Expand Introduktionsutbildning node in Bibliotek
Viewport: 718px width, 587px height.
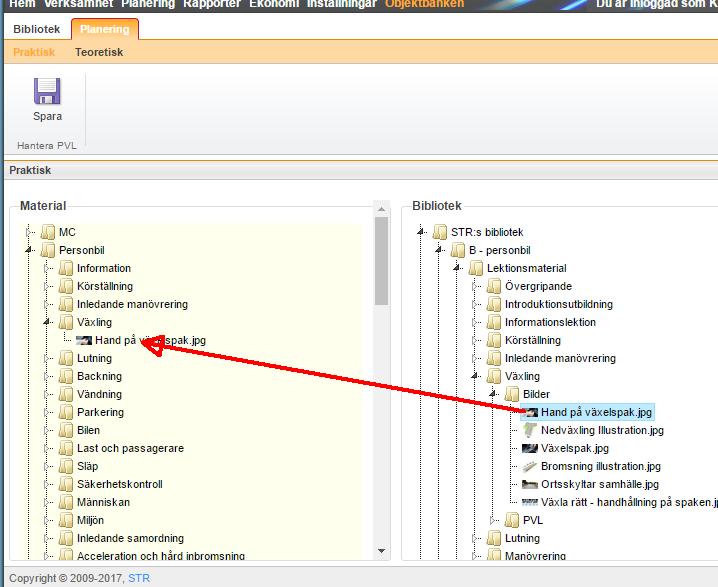coord(475,304)
